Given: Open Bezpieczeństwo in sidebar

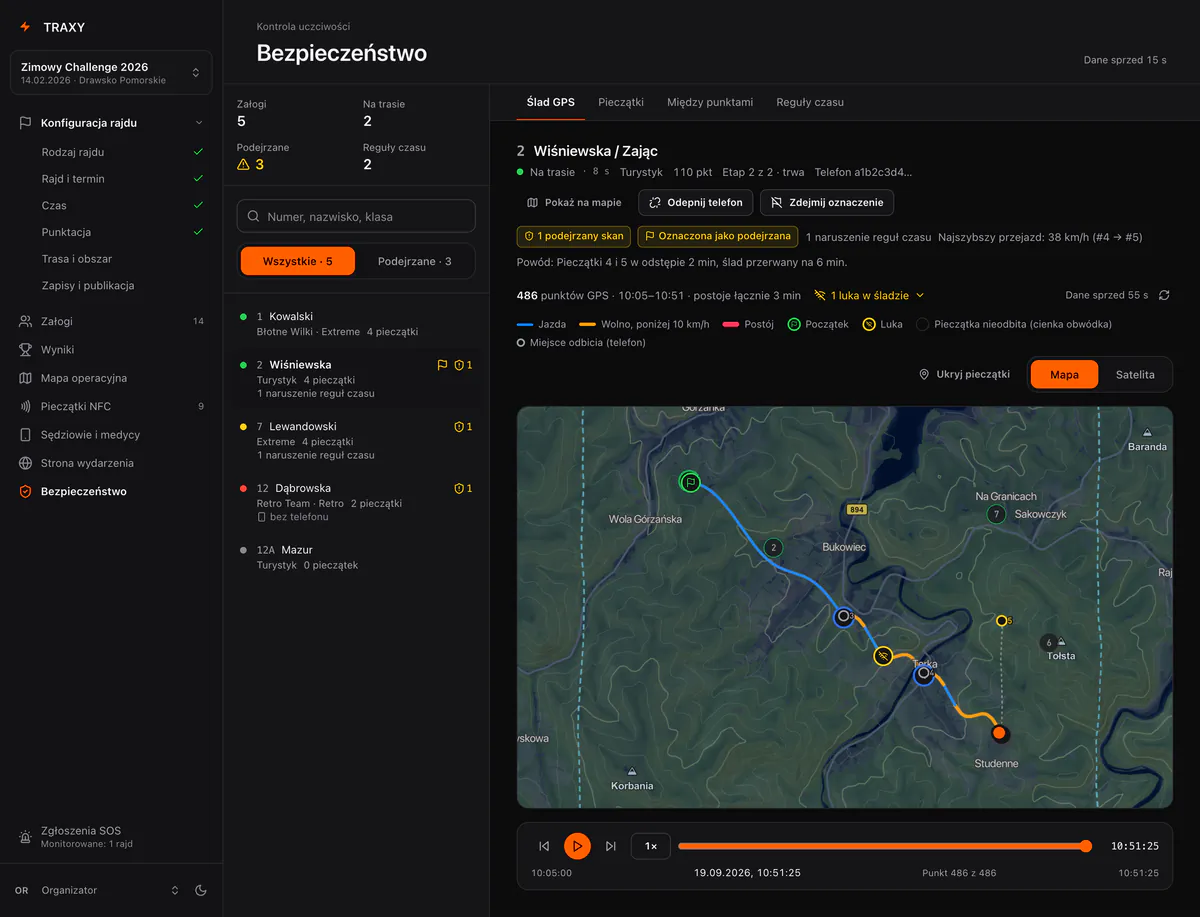Looking at the screenshot, I should [111, 491].
